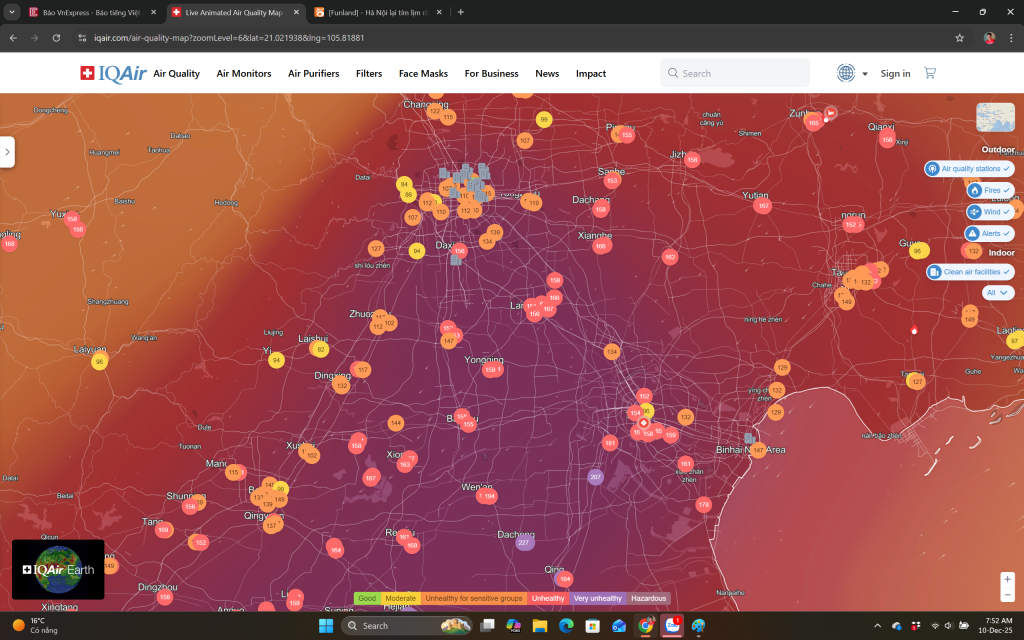The width and height of the screenshot is (1024, 640).
Task: Toggle the Alerts checkmark
Action: coord(1007,232)
